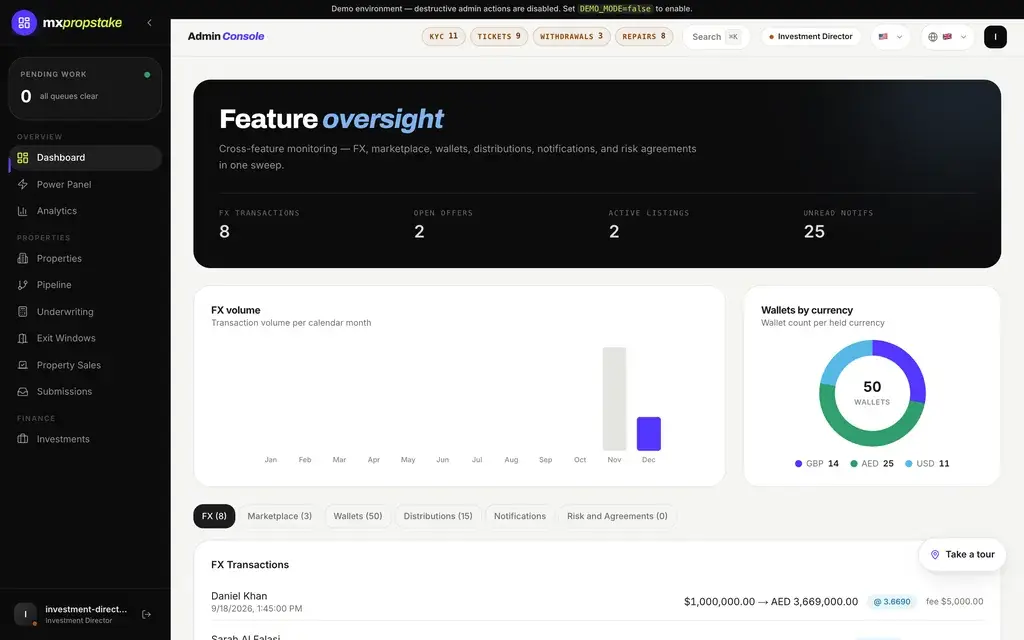Click the Underwriting calculator icon
The image size is (1024, 640).
(23, 312)
